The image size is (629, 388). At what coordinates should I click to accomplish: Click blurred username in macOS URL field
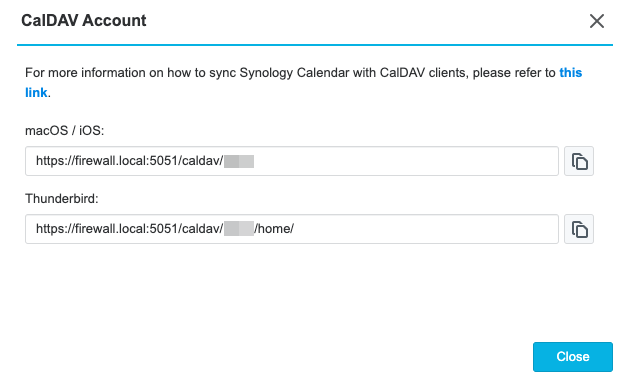(x=239, y=161)
